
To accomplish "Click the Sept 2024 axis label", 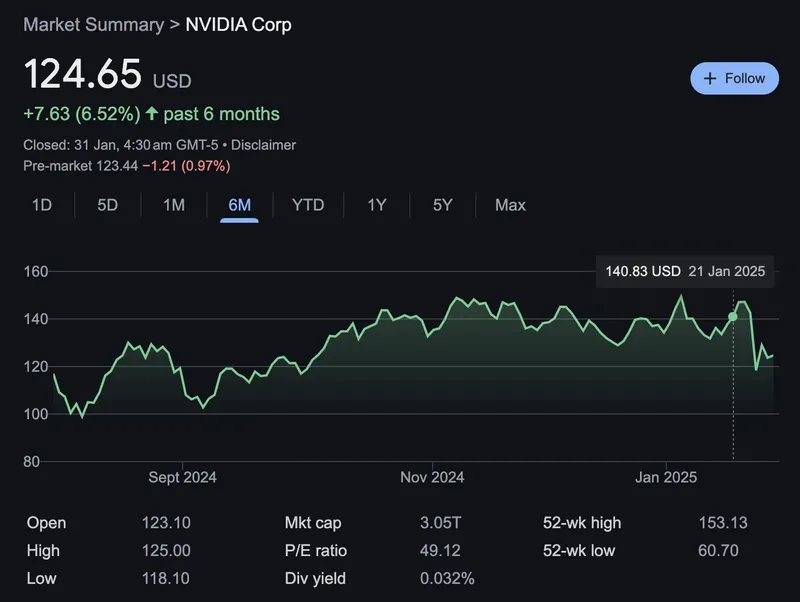I will [x=182, y=477].
